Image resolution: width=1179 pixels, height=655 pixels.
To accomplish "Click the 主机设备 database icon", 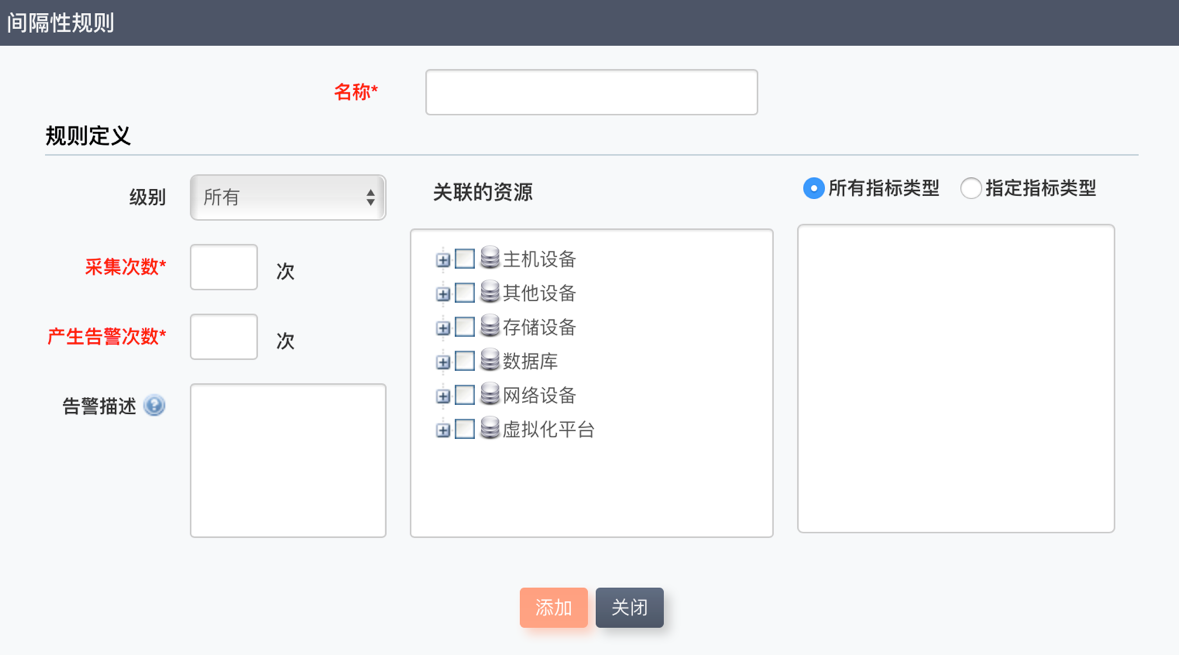I will pos(489,259).
